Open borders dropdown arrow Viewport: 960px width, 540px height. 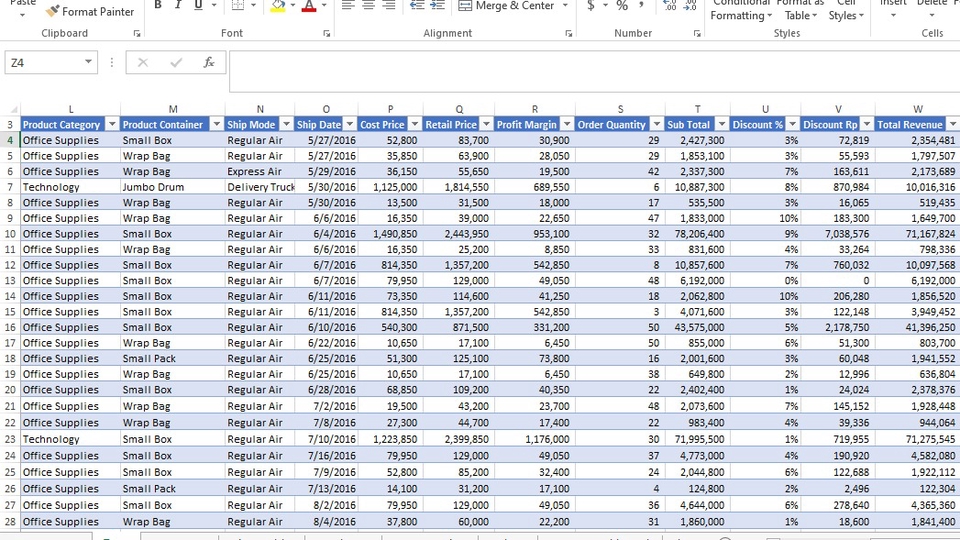click(x=253, y=6)
